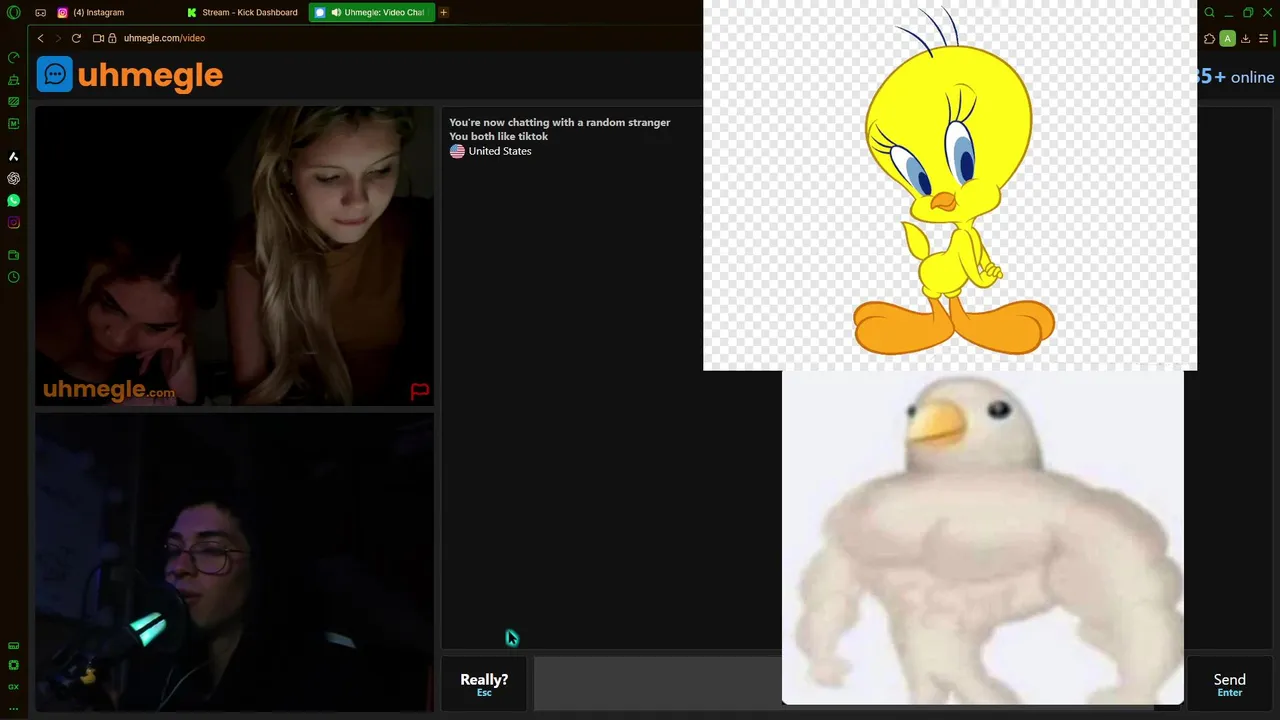The image size is (1280, 720).
Task: Click 'You're now chatting with a random stranger'
Action: 560,122
